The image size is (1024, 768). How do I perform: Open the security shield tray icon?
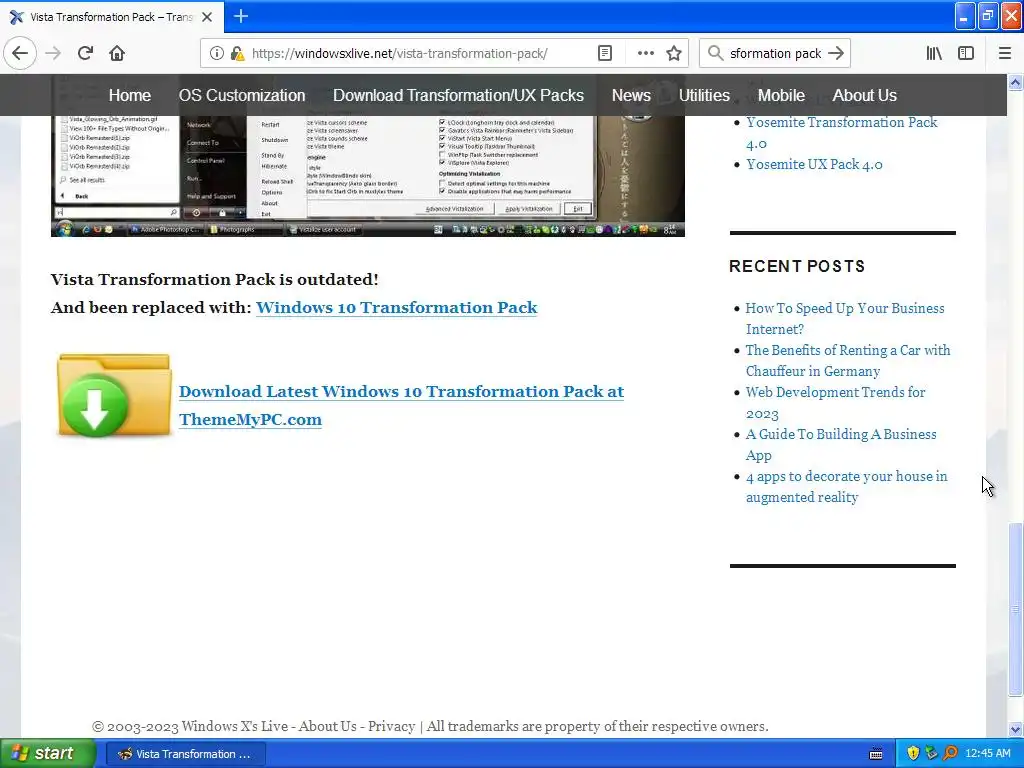click(913, 754)
